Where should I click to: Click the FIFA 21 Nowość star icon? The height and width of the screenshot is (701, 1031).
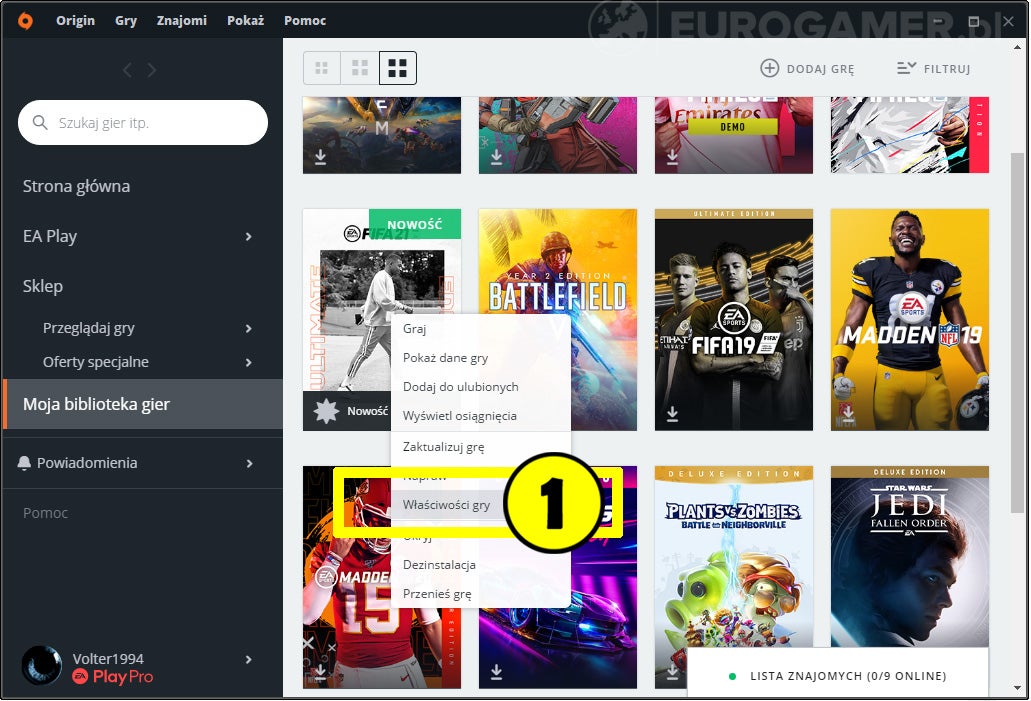tap(326, 411)
